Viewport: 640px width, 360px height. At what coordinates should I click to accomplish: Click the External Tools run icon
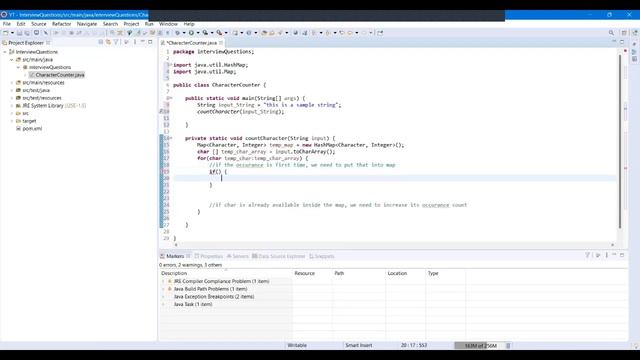(219, 33)
